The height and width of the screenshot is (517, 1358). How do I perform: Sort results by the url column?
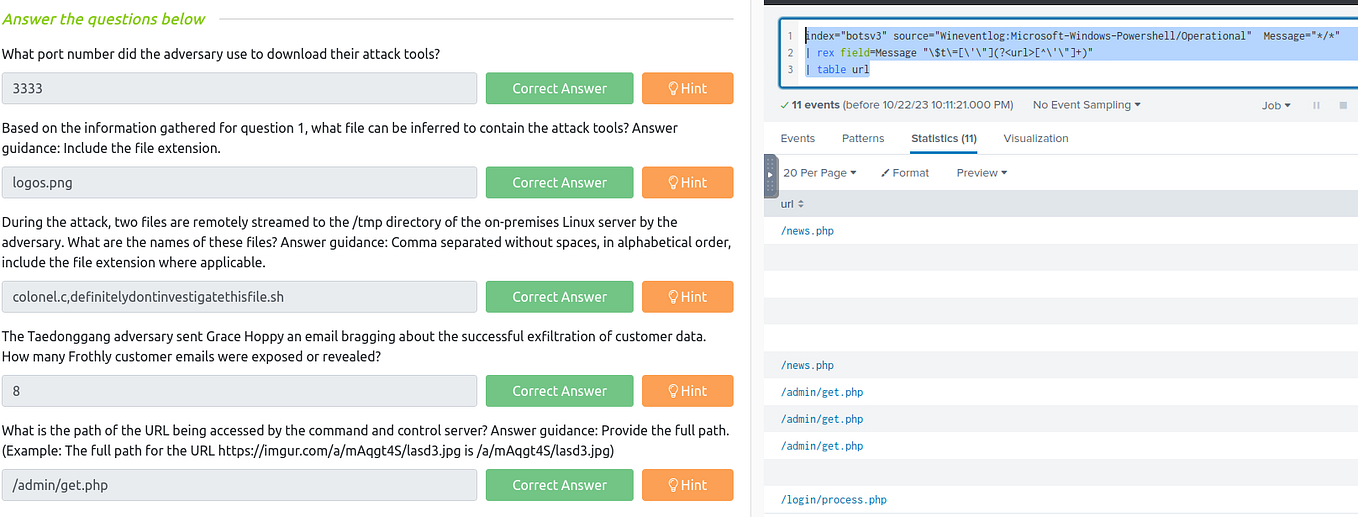point(792,204)
